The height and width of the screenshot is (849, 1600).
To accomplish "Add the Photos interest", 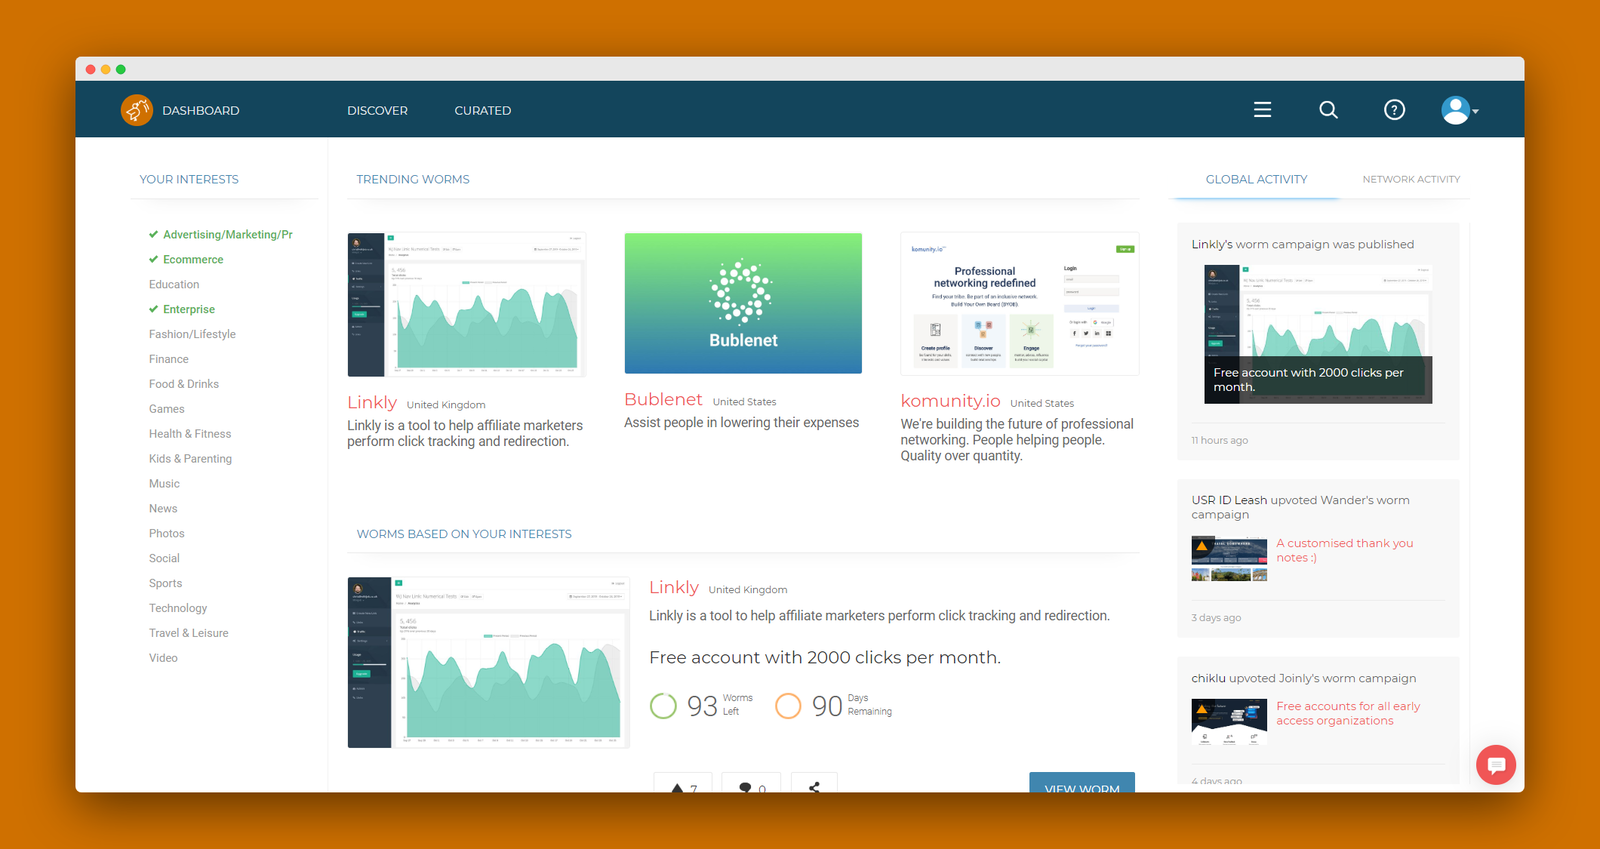I will pyautogui.click(x=167, y=535).
